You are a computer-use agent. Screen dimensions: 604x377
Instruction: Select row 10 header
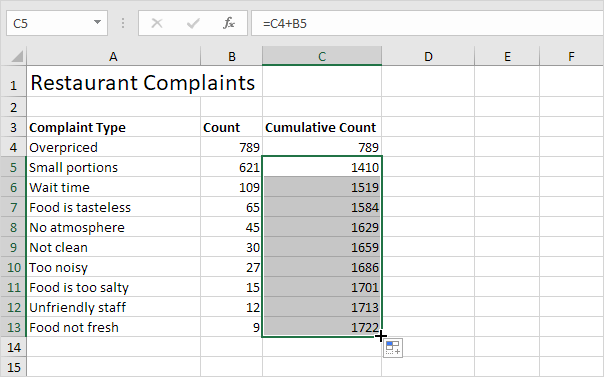pyautogui.click(x=13, y=267)
